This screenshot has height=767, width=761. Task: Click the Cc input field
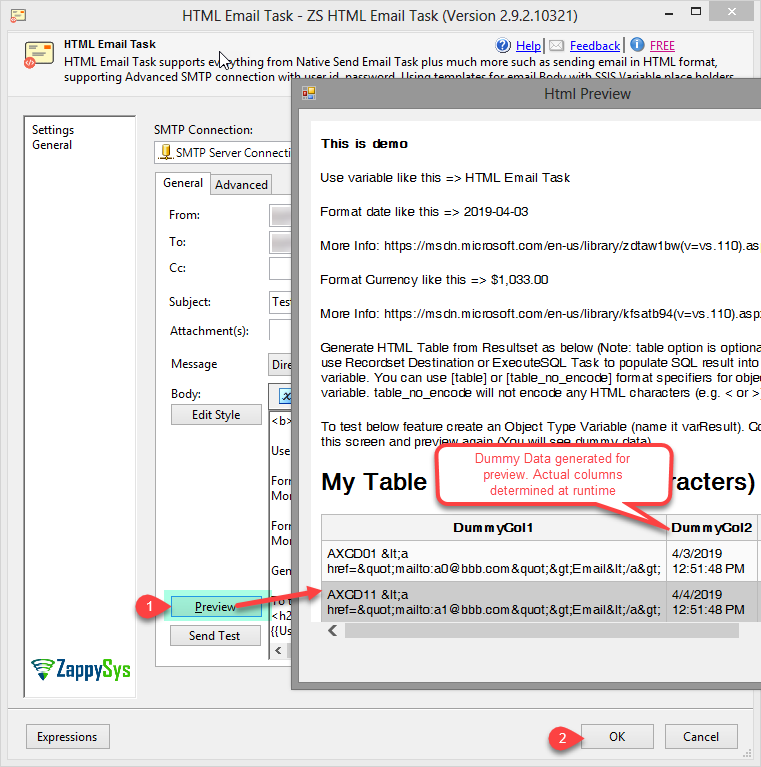[280, 269]
